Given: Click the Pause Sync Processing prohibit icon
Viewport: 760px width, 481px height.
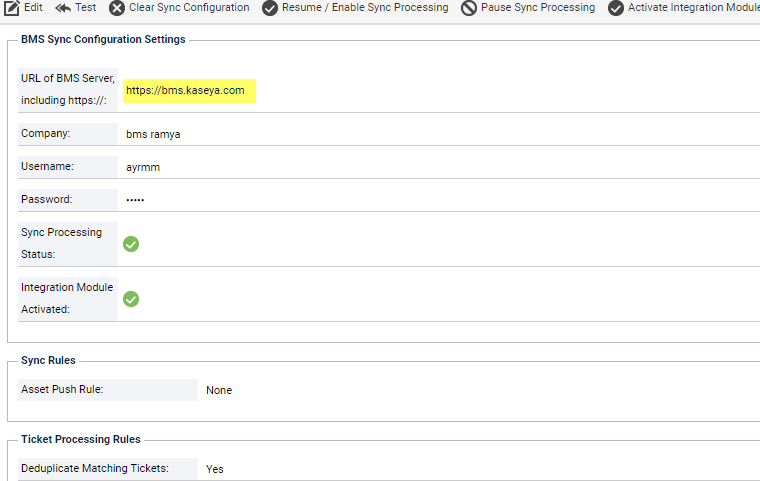Looking at the screenshot, I should [x=469, y=8].
